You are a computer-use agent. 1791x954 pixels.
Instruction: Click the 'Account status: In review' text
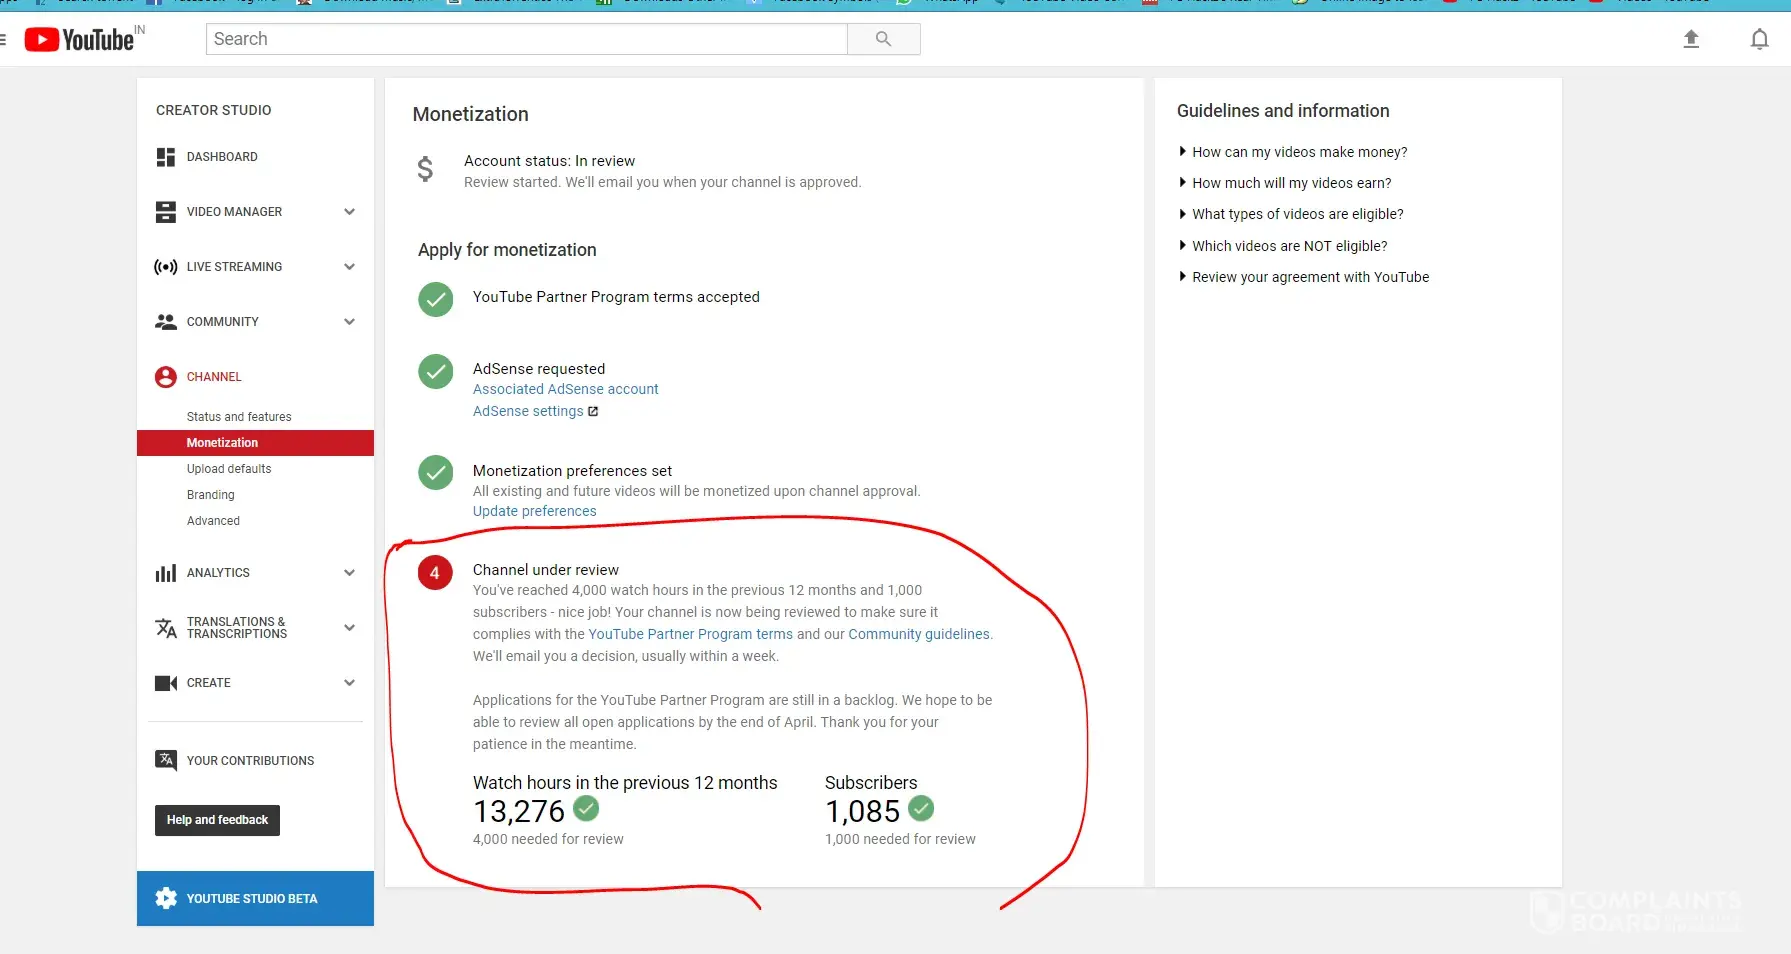tap(549, 161)
